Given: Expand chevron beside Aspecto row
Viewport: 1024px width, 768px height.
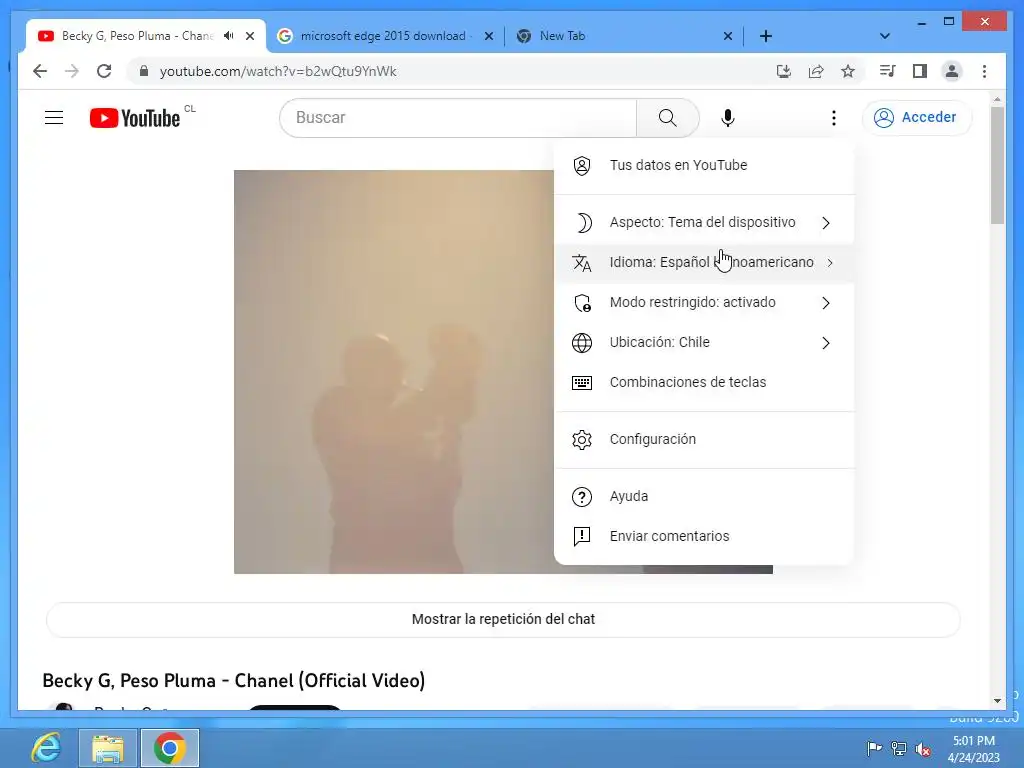Looking at the screenshot, I should (826, 223).
